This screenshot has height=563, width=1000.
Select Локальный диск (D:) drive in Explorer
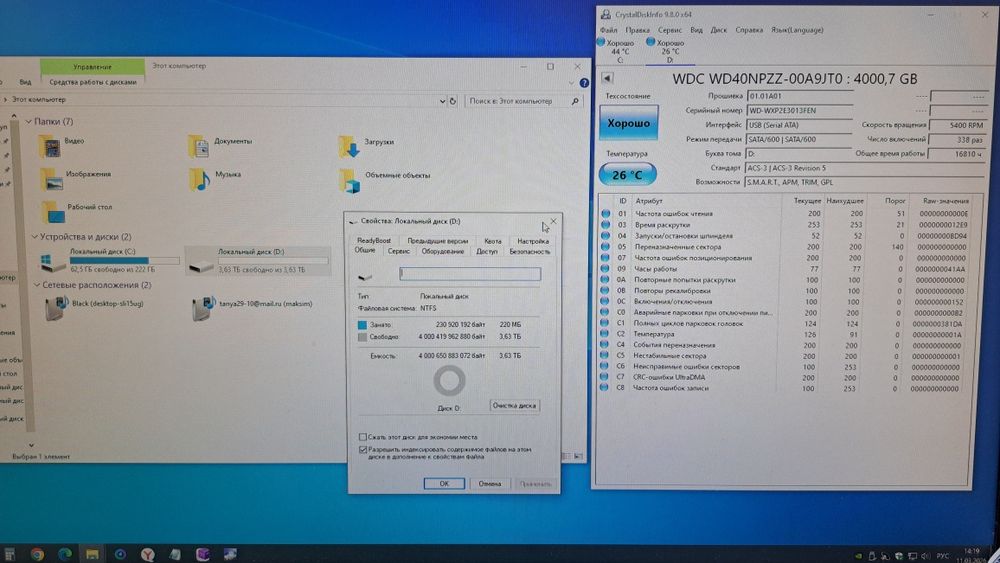pyautogui.click(x=258, y=260)
